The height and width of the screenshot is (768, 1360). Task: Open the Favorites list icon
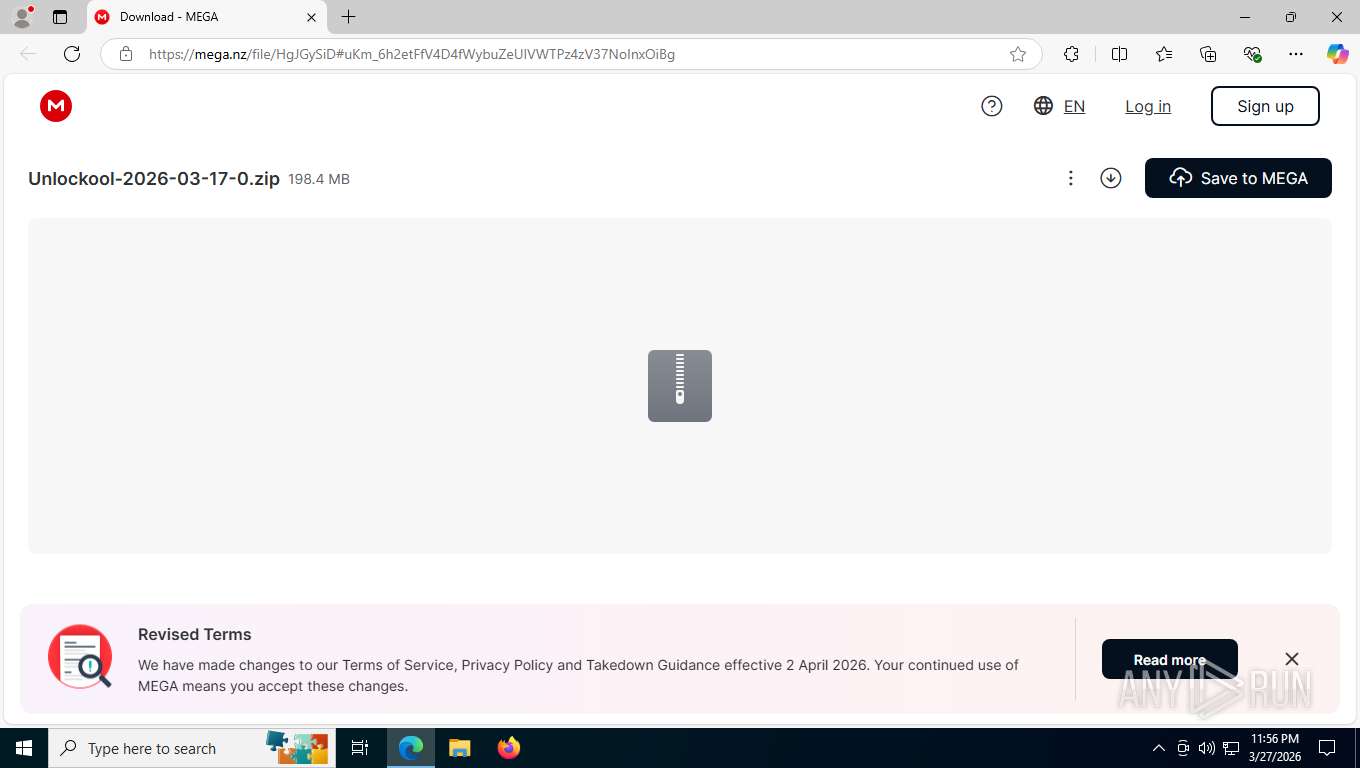tap(1164, 54)
